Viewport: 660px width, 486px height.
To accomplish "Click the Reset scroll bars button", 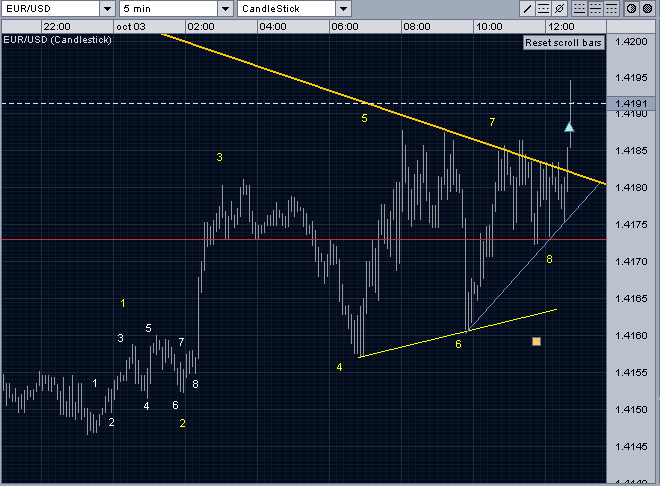I will [564, 43].
